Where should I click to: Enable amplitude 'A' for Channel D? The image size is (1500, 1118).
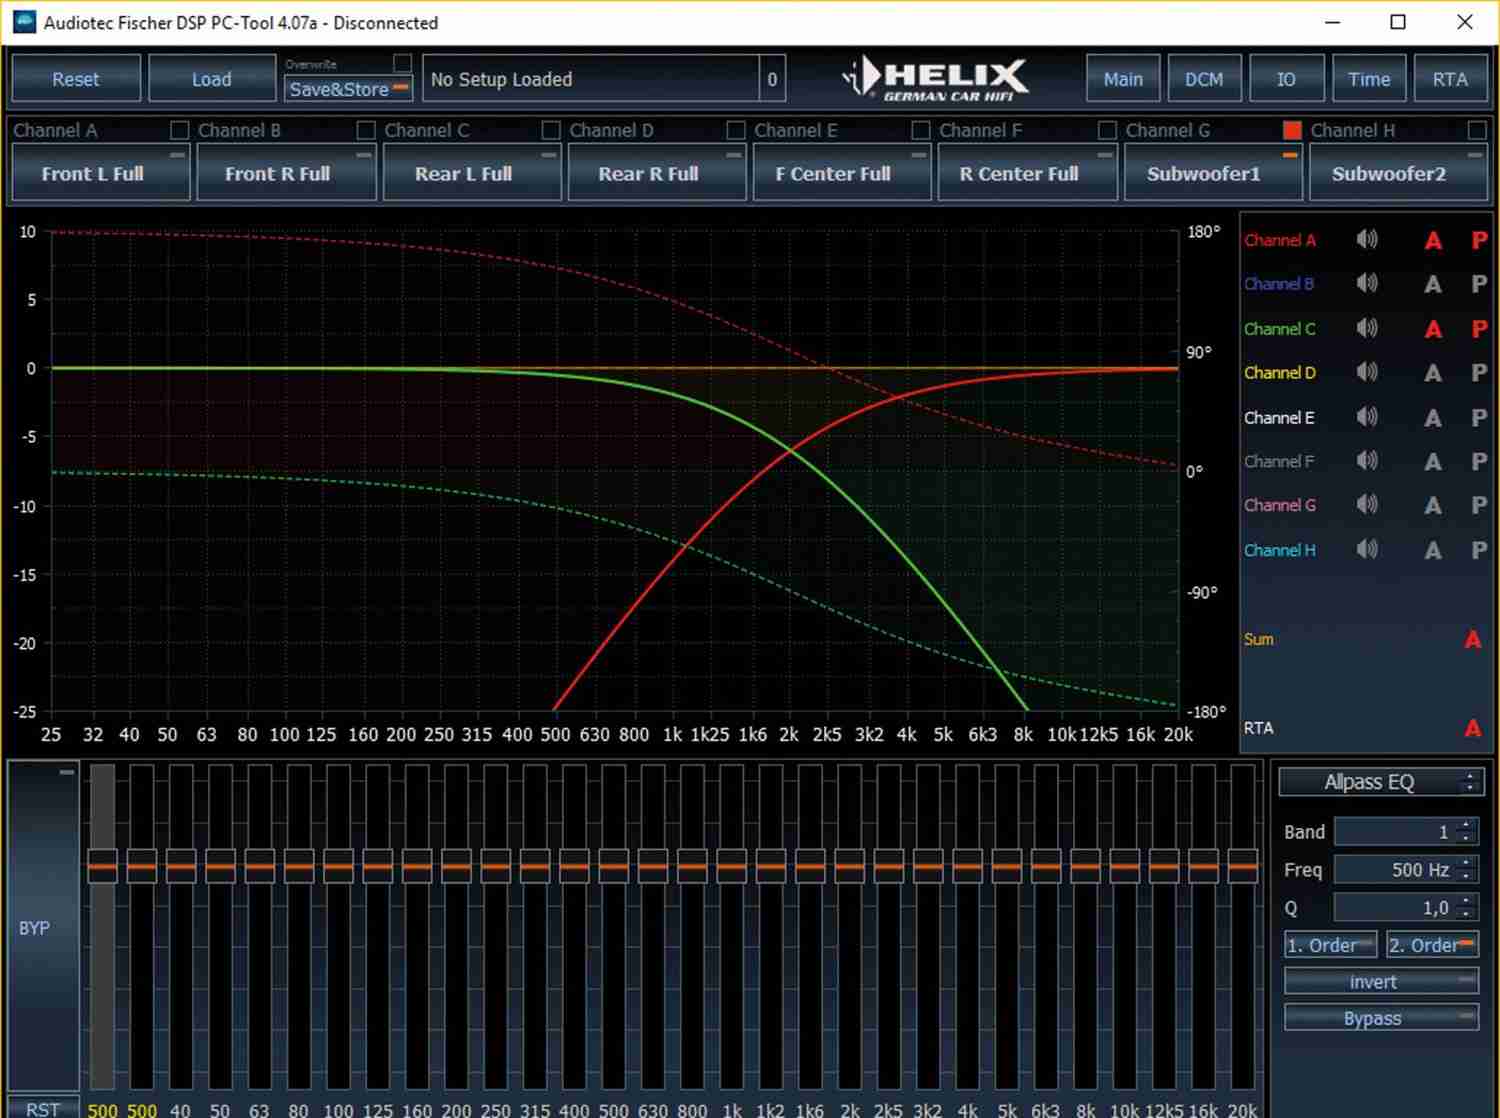coord(1433,374)
